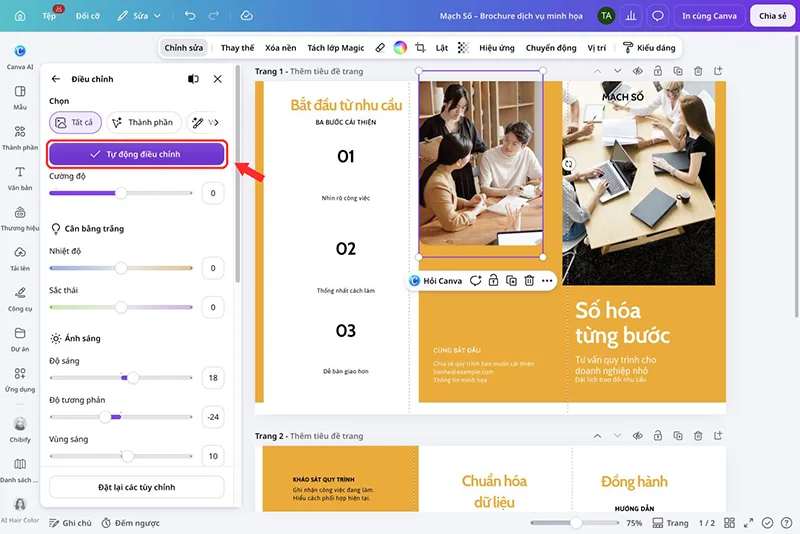Adjust the Cường độ slider

121,193
